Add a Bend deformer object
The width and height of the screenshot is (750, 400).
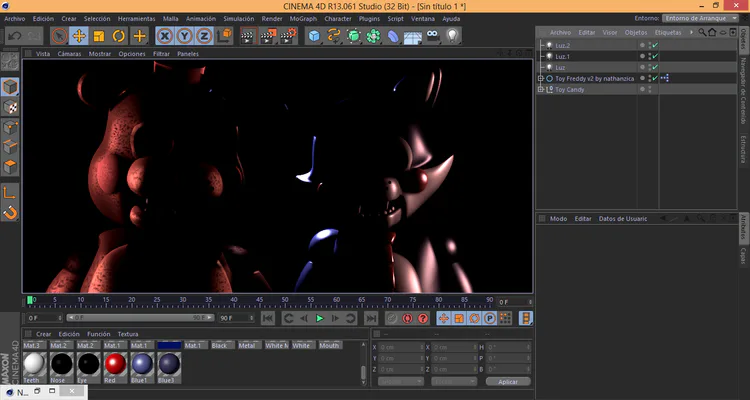pyautogui.click(x=393, y=36)
